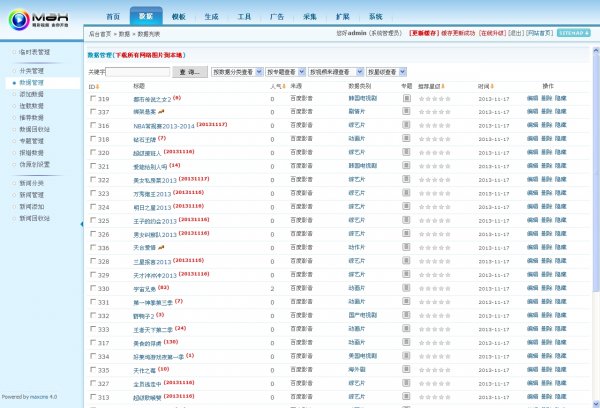Open the 模板 top tab

[179, 16]
